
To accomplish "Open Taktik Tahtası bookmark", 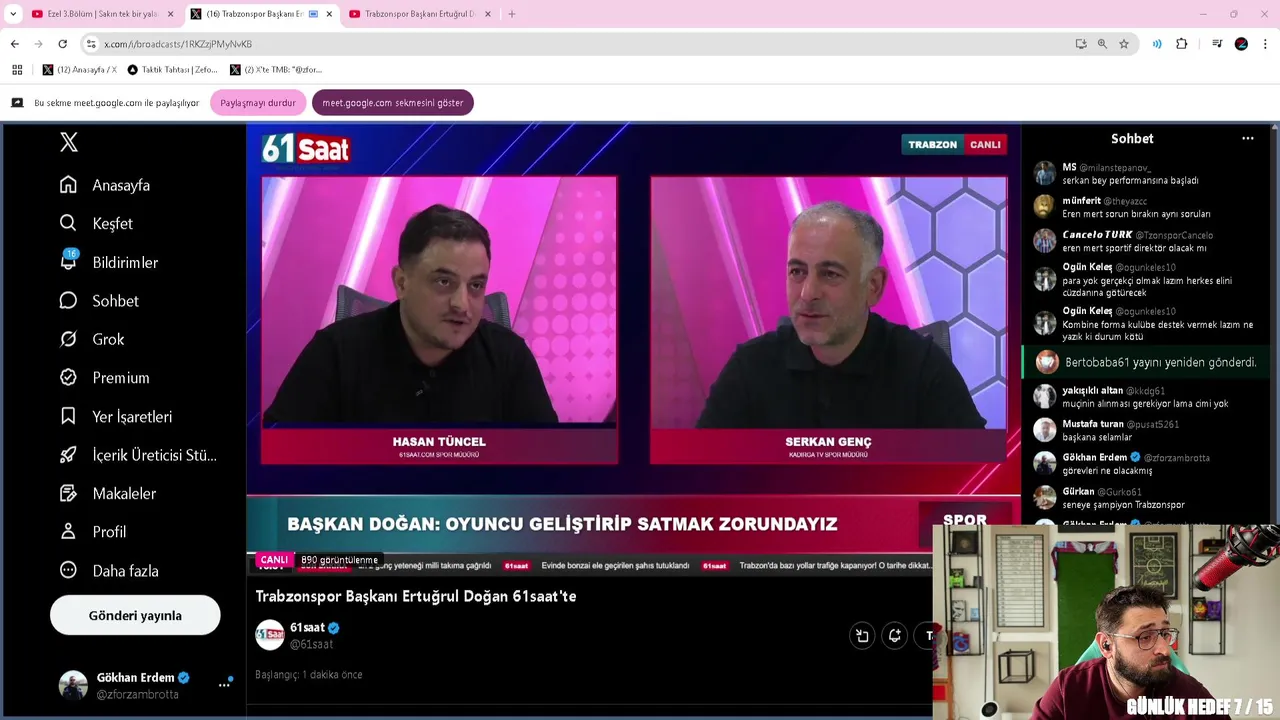I will [x=173, y=70].
